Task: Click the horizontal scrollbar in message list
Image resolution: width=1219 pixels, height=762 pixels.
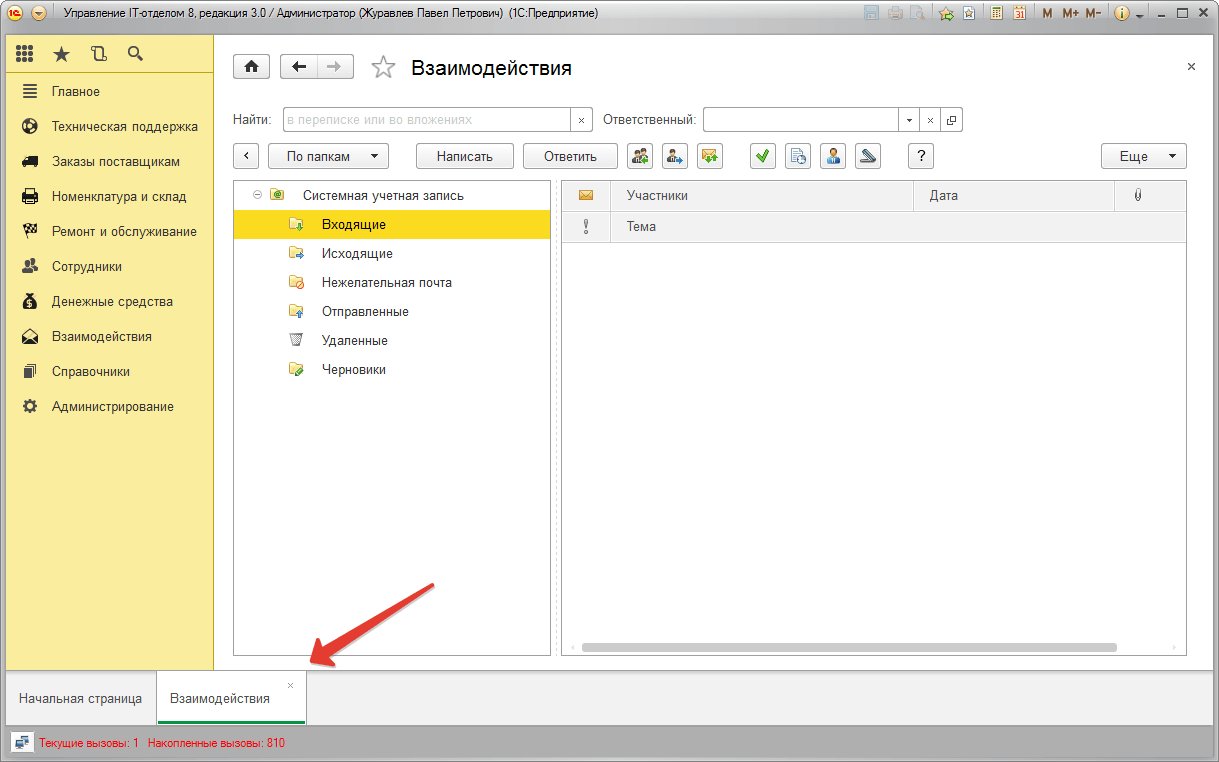Action: tap(848, 647)
